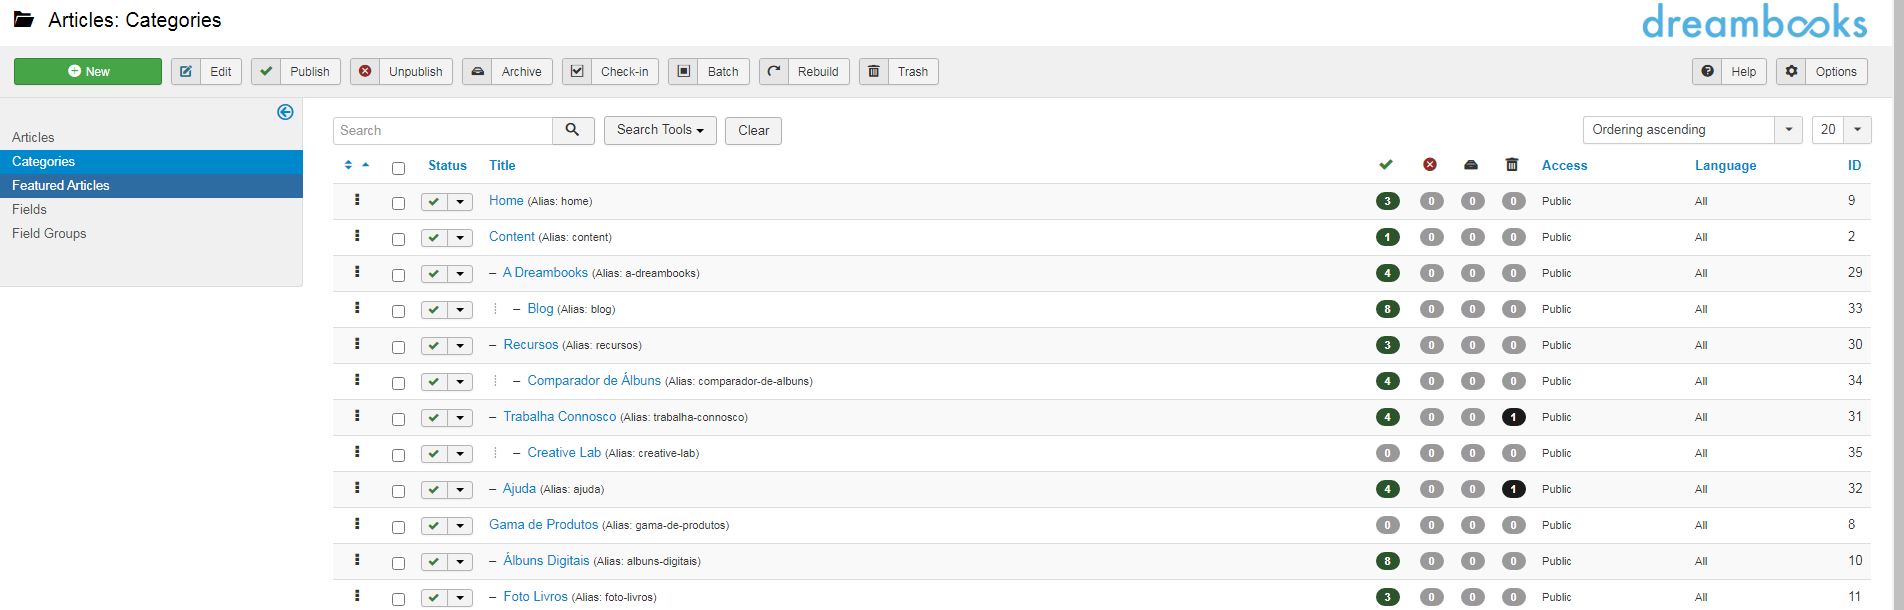Open Batch processing tool
The height and width of the screenshot is (610, 1904).
(708, 72)
